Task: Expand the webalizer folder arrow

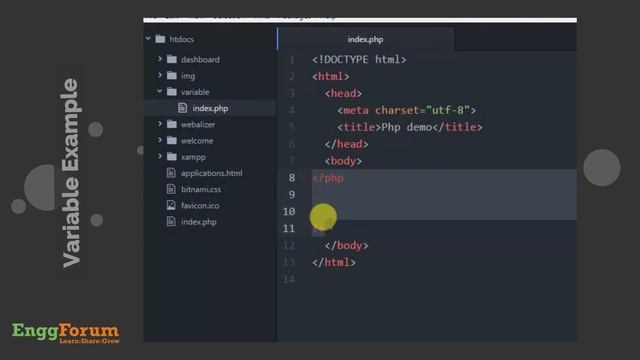Action: click(160, 124)
